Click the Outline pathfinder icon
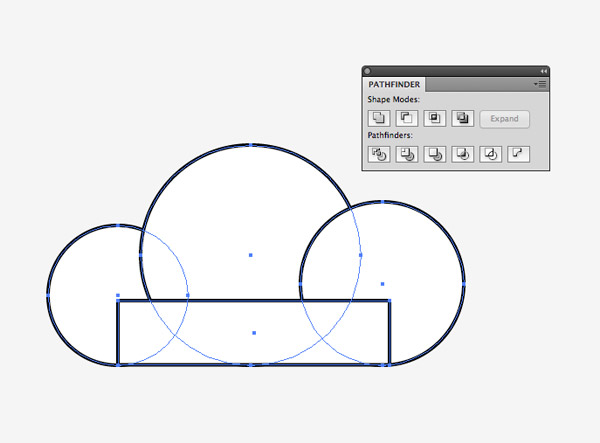This screenshot has height=443, width=600. point(491,154)
